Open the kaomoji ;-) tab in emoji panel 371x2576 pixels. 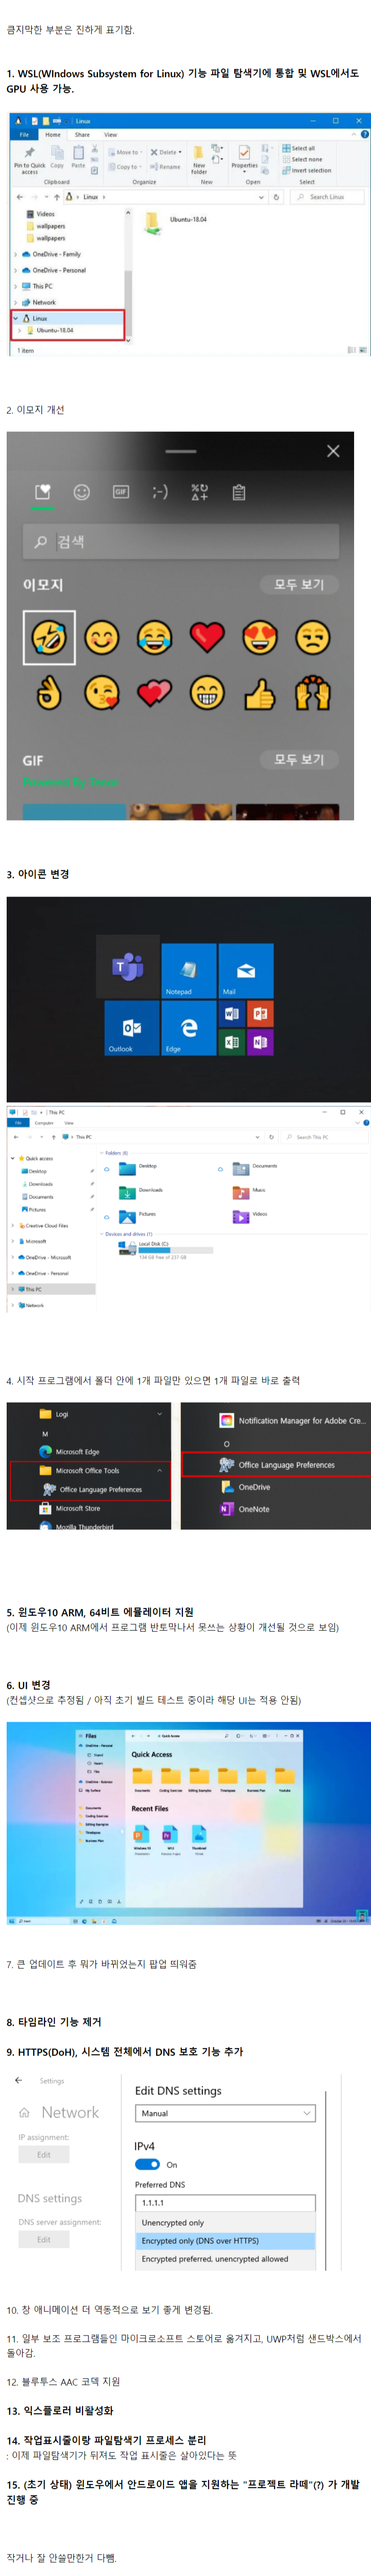160,492
